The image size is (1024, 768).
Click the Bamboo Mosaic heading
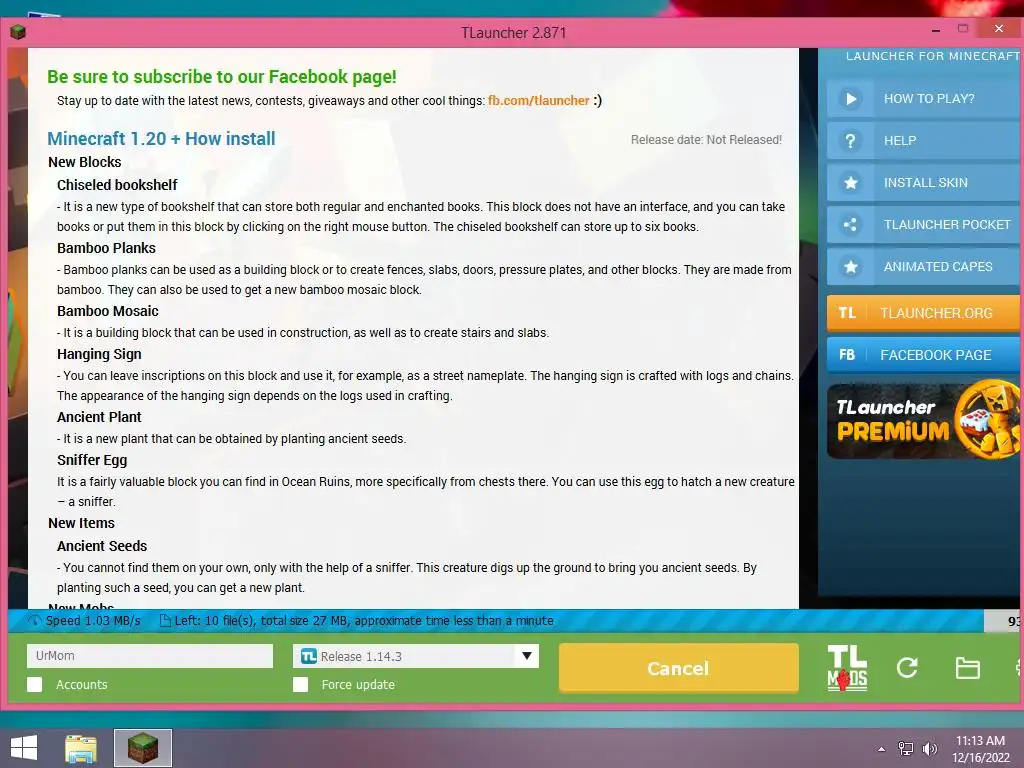(108, 311)
